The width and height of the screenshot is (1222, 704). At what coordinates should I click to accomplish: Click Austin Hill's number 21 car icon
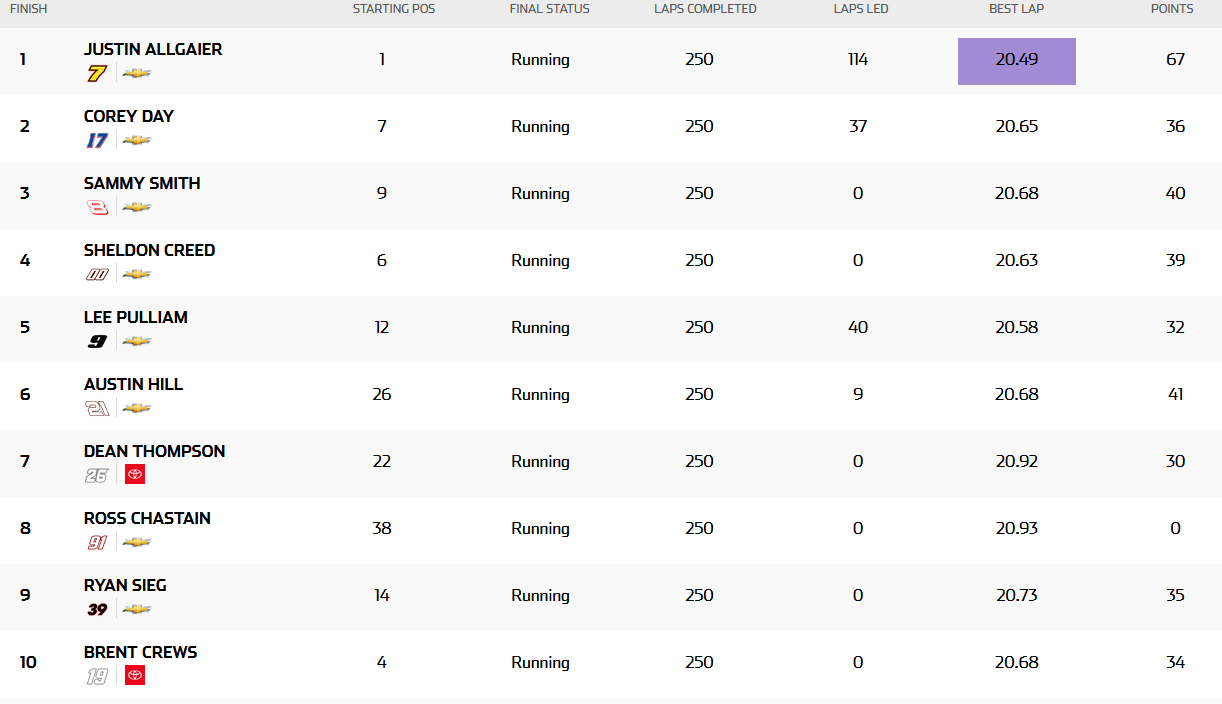97,408
